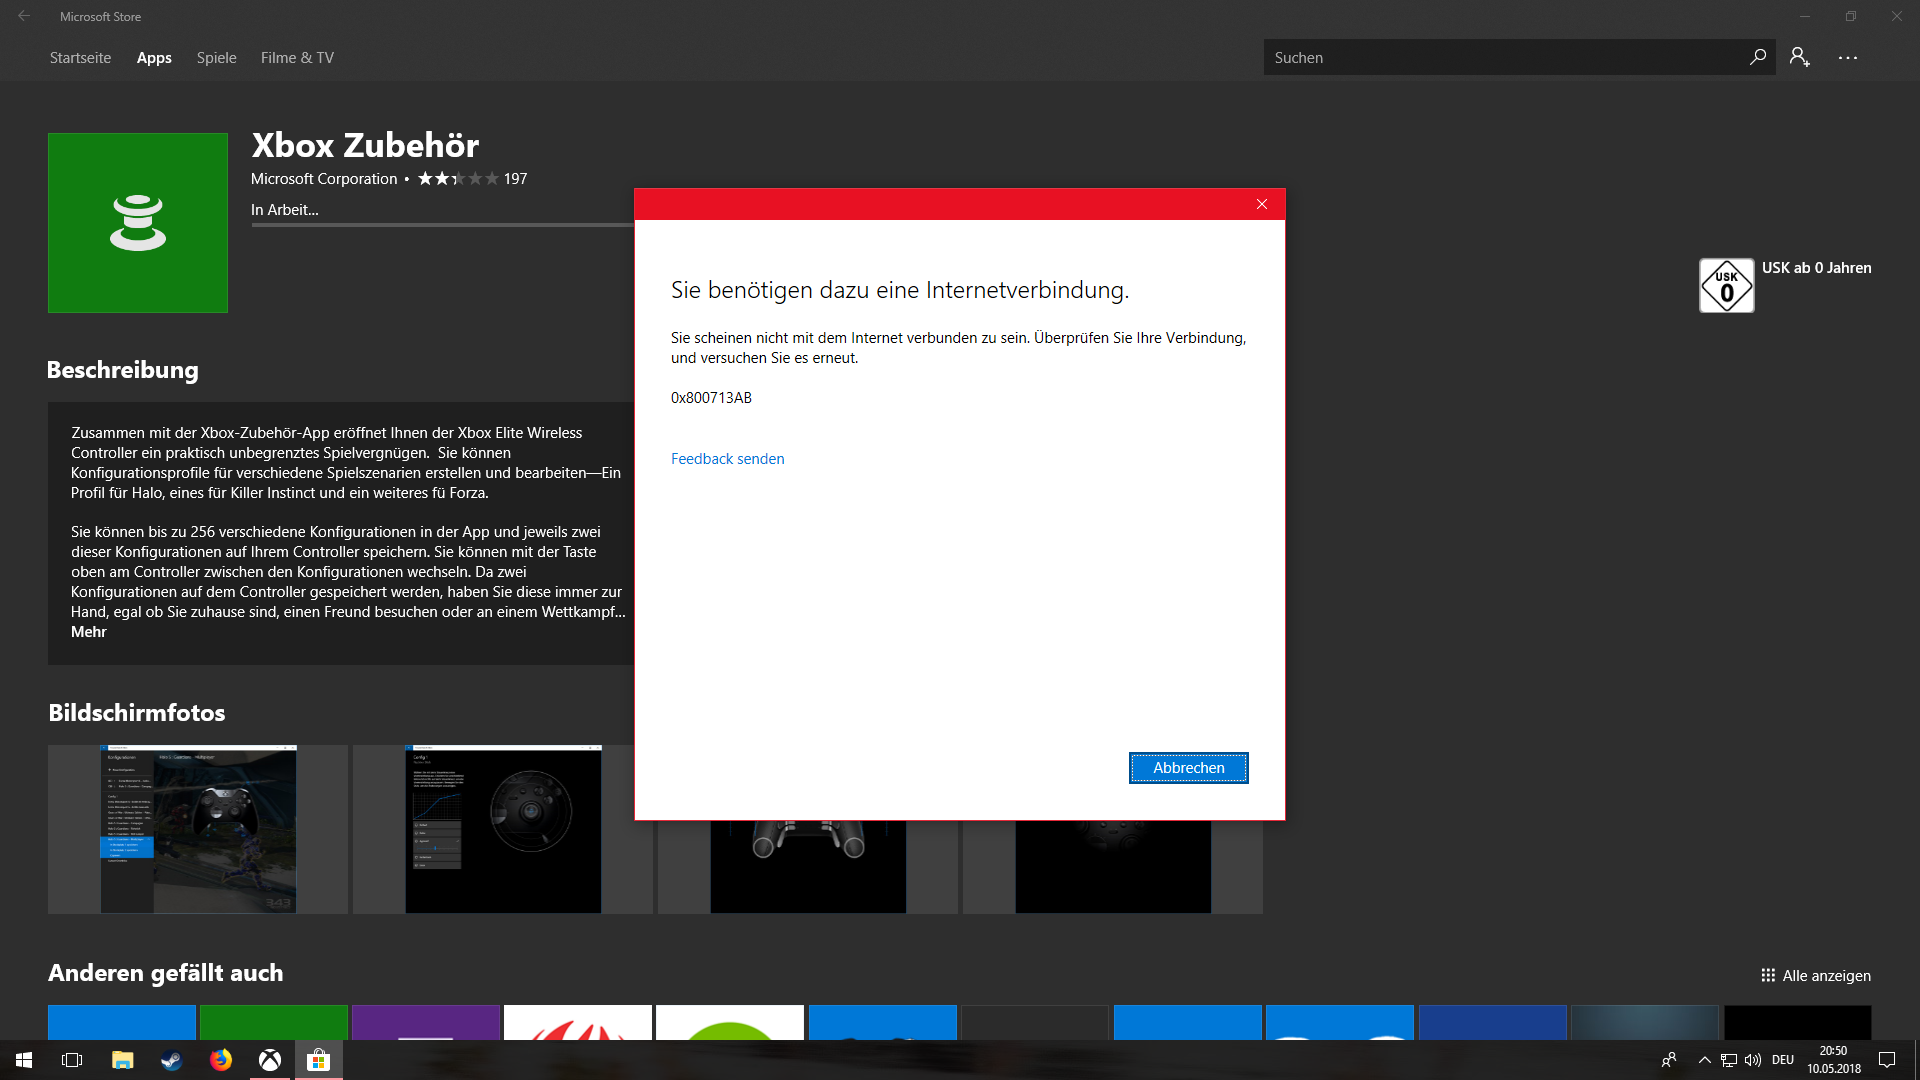The width and height of the screenshot is (1920, 1080).
Task: Click the back arrow in Microsoft Store
Action: point(24,16)
